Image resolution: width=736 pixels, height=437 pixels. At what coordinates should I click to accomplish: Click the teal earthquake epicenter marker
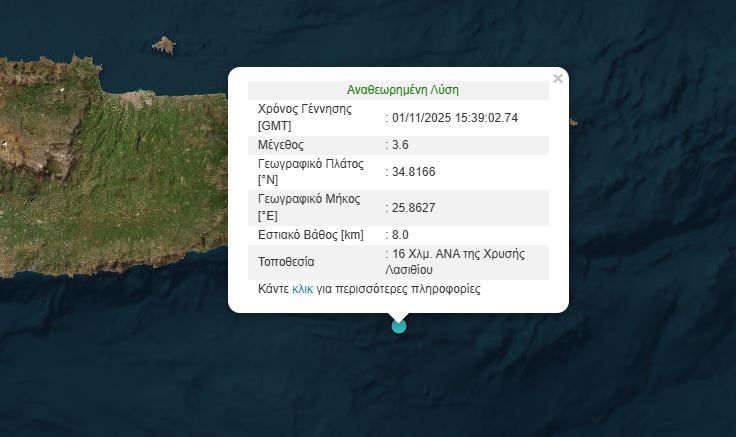(x=399, y=325)
